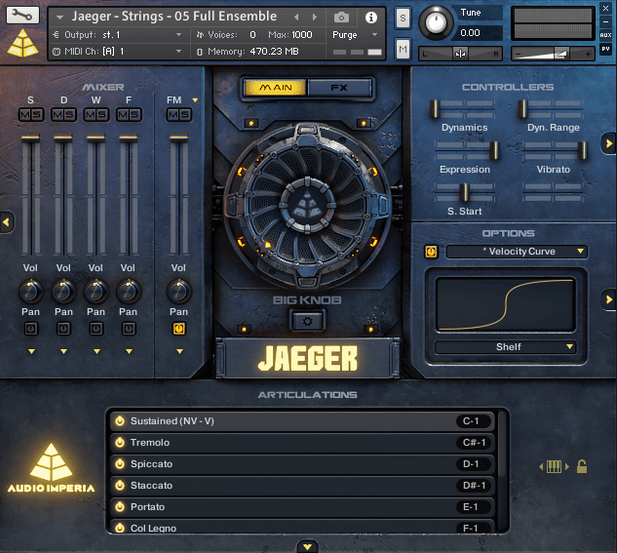Toggle Tremolo articulation power icon
The image size is (617, 553).
(x=120, y=442)
